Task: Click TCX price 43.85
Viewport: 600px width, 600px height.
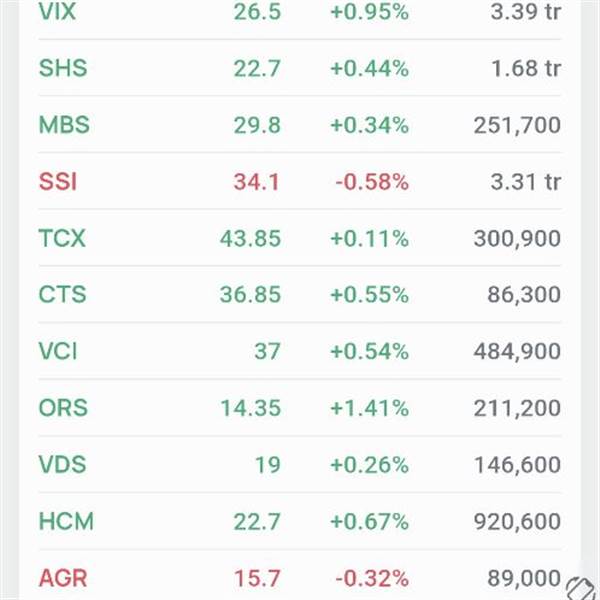Action: [250, 239]
